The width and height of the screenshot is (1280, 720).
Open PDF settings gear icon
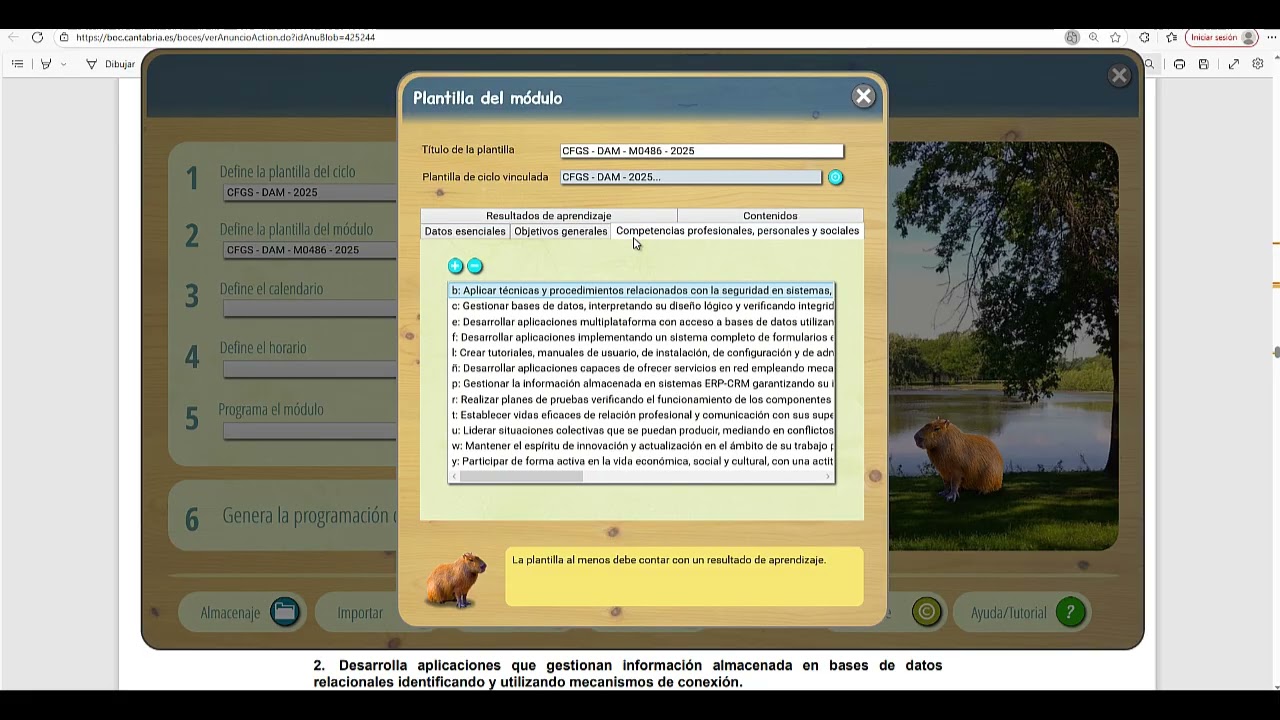coord(1258,64)
